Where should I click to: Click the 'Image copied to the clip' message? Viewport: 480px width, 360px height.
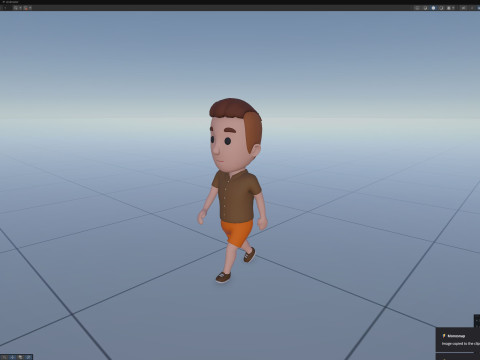coord(461,343)
